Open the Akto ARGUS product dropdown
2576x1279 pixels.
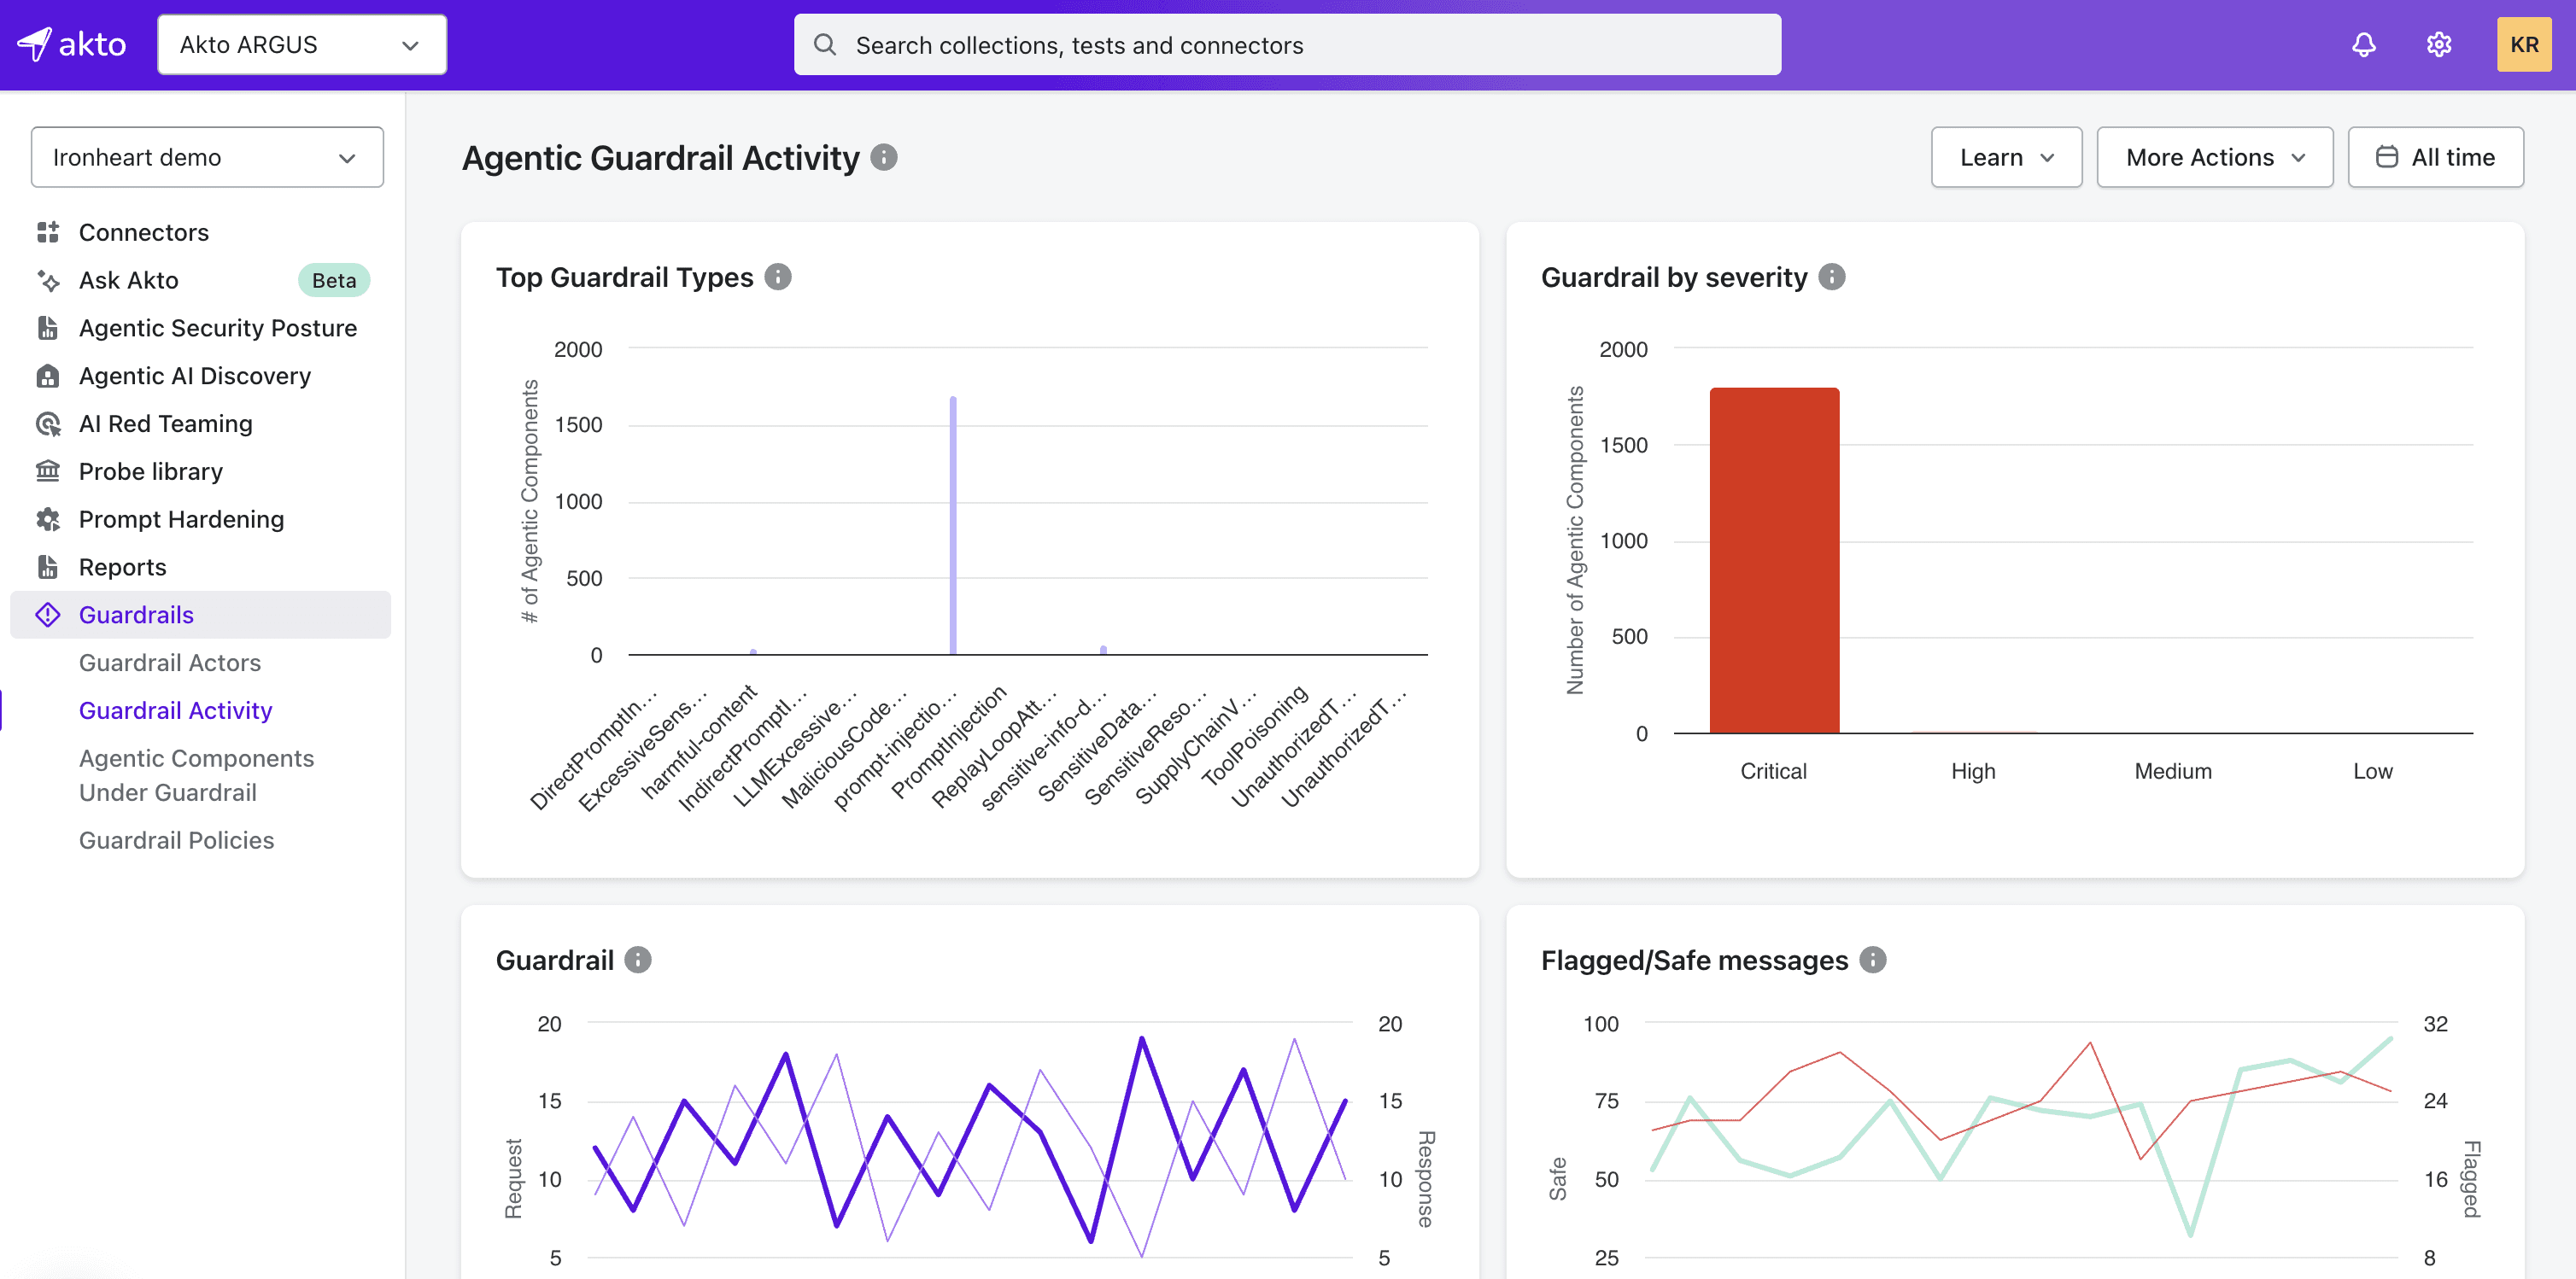pos(301,45)
